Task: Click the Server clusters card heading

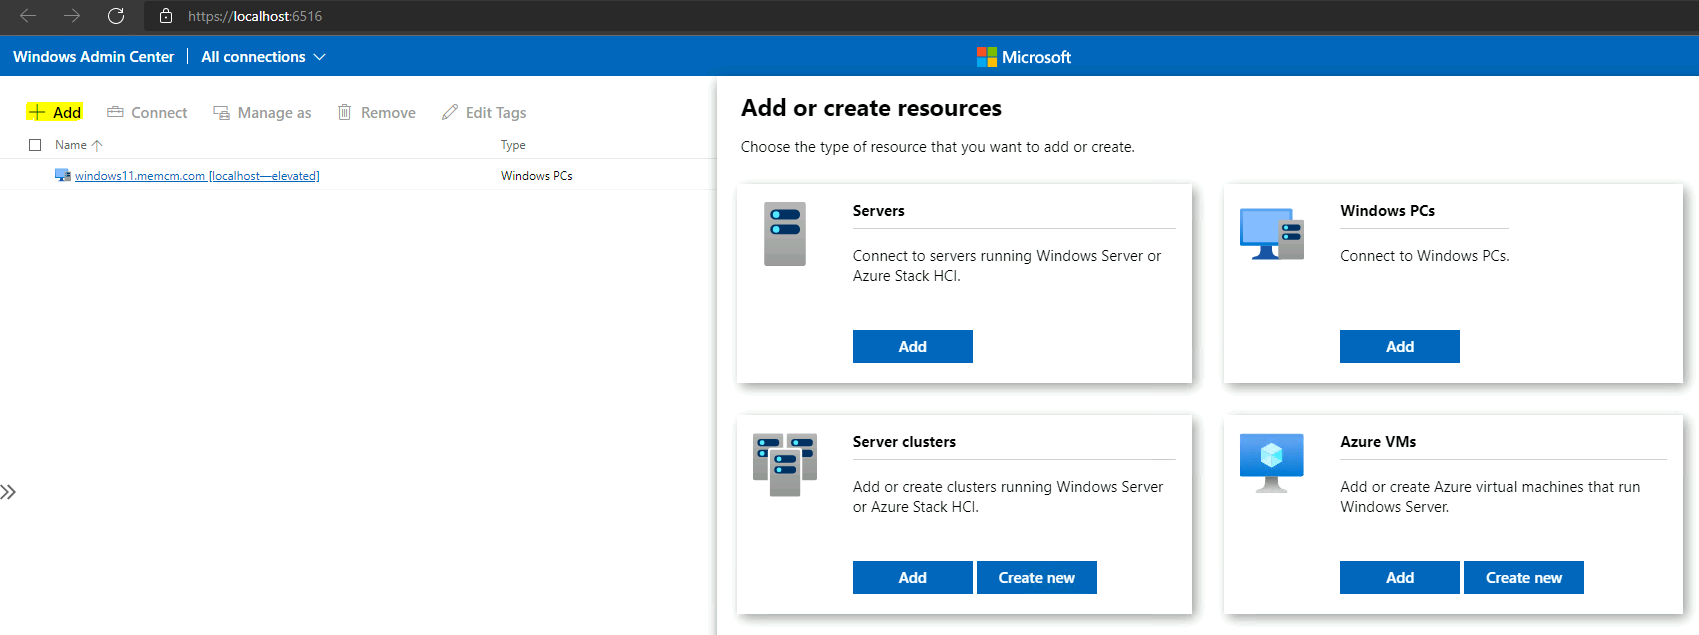Action: (x=904, y=442)
